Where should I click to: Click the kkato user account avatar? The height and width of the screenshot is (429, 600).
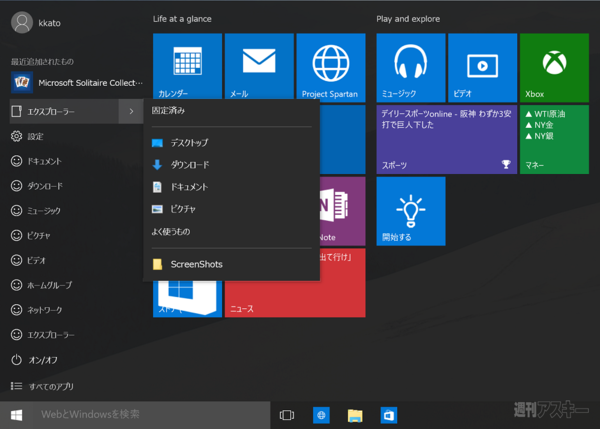[x=22, y=23]
